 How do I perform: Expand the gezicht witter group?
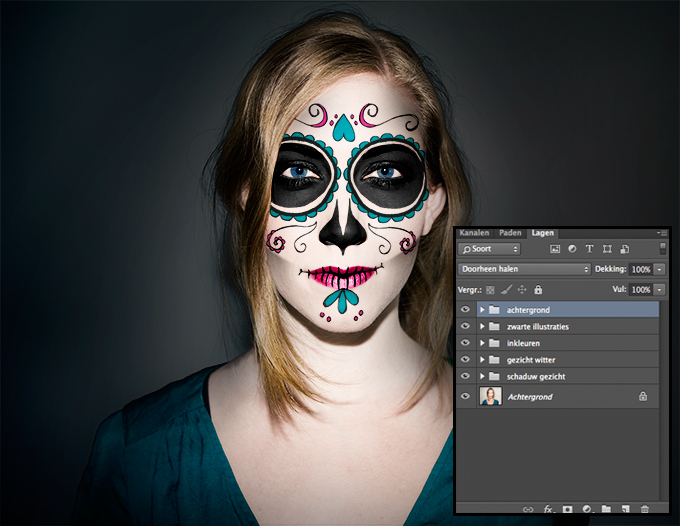[482, 359]
